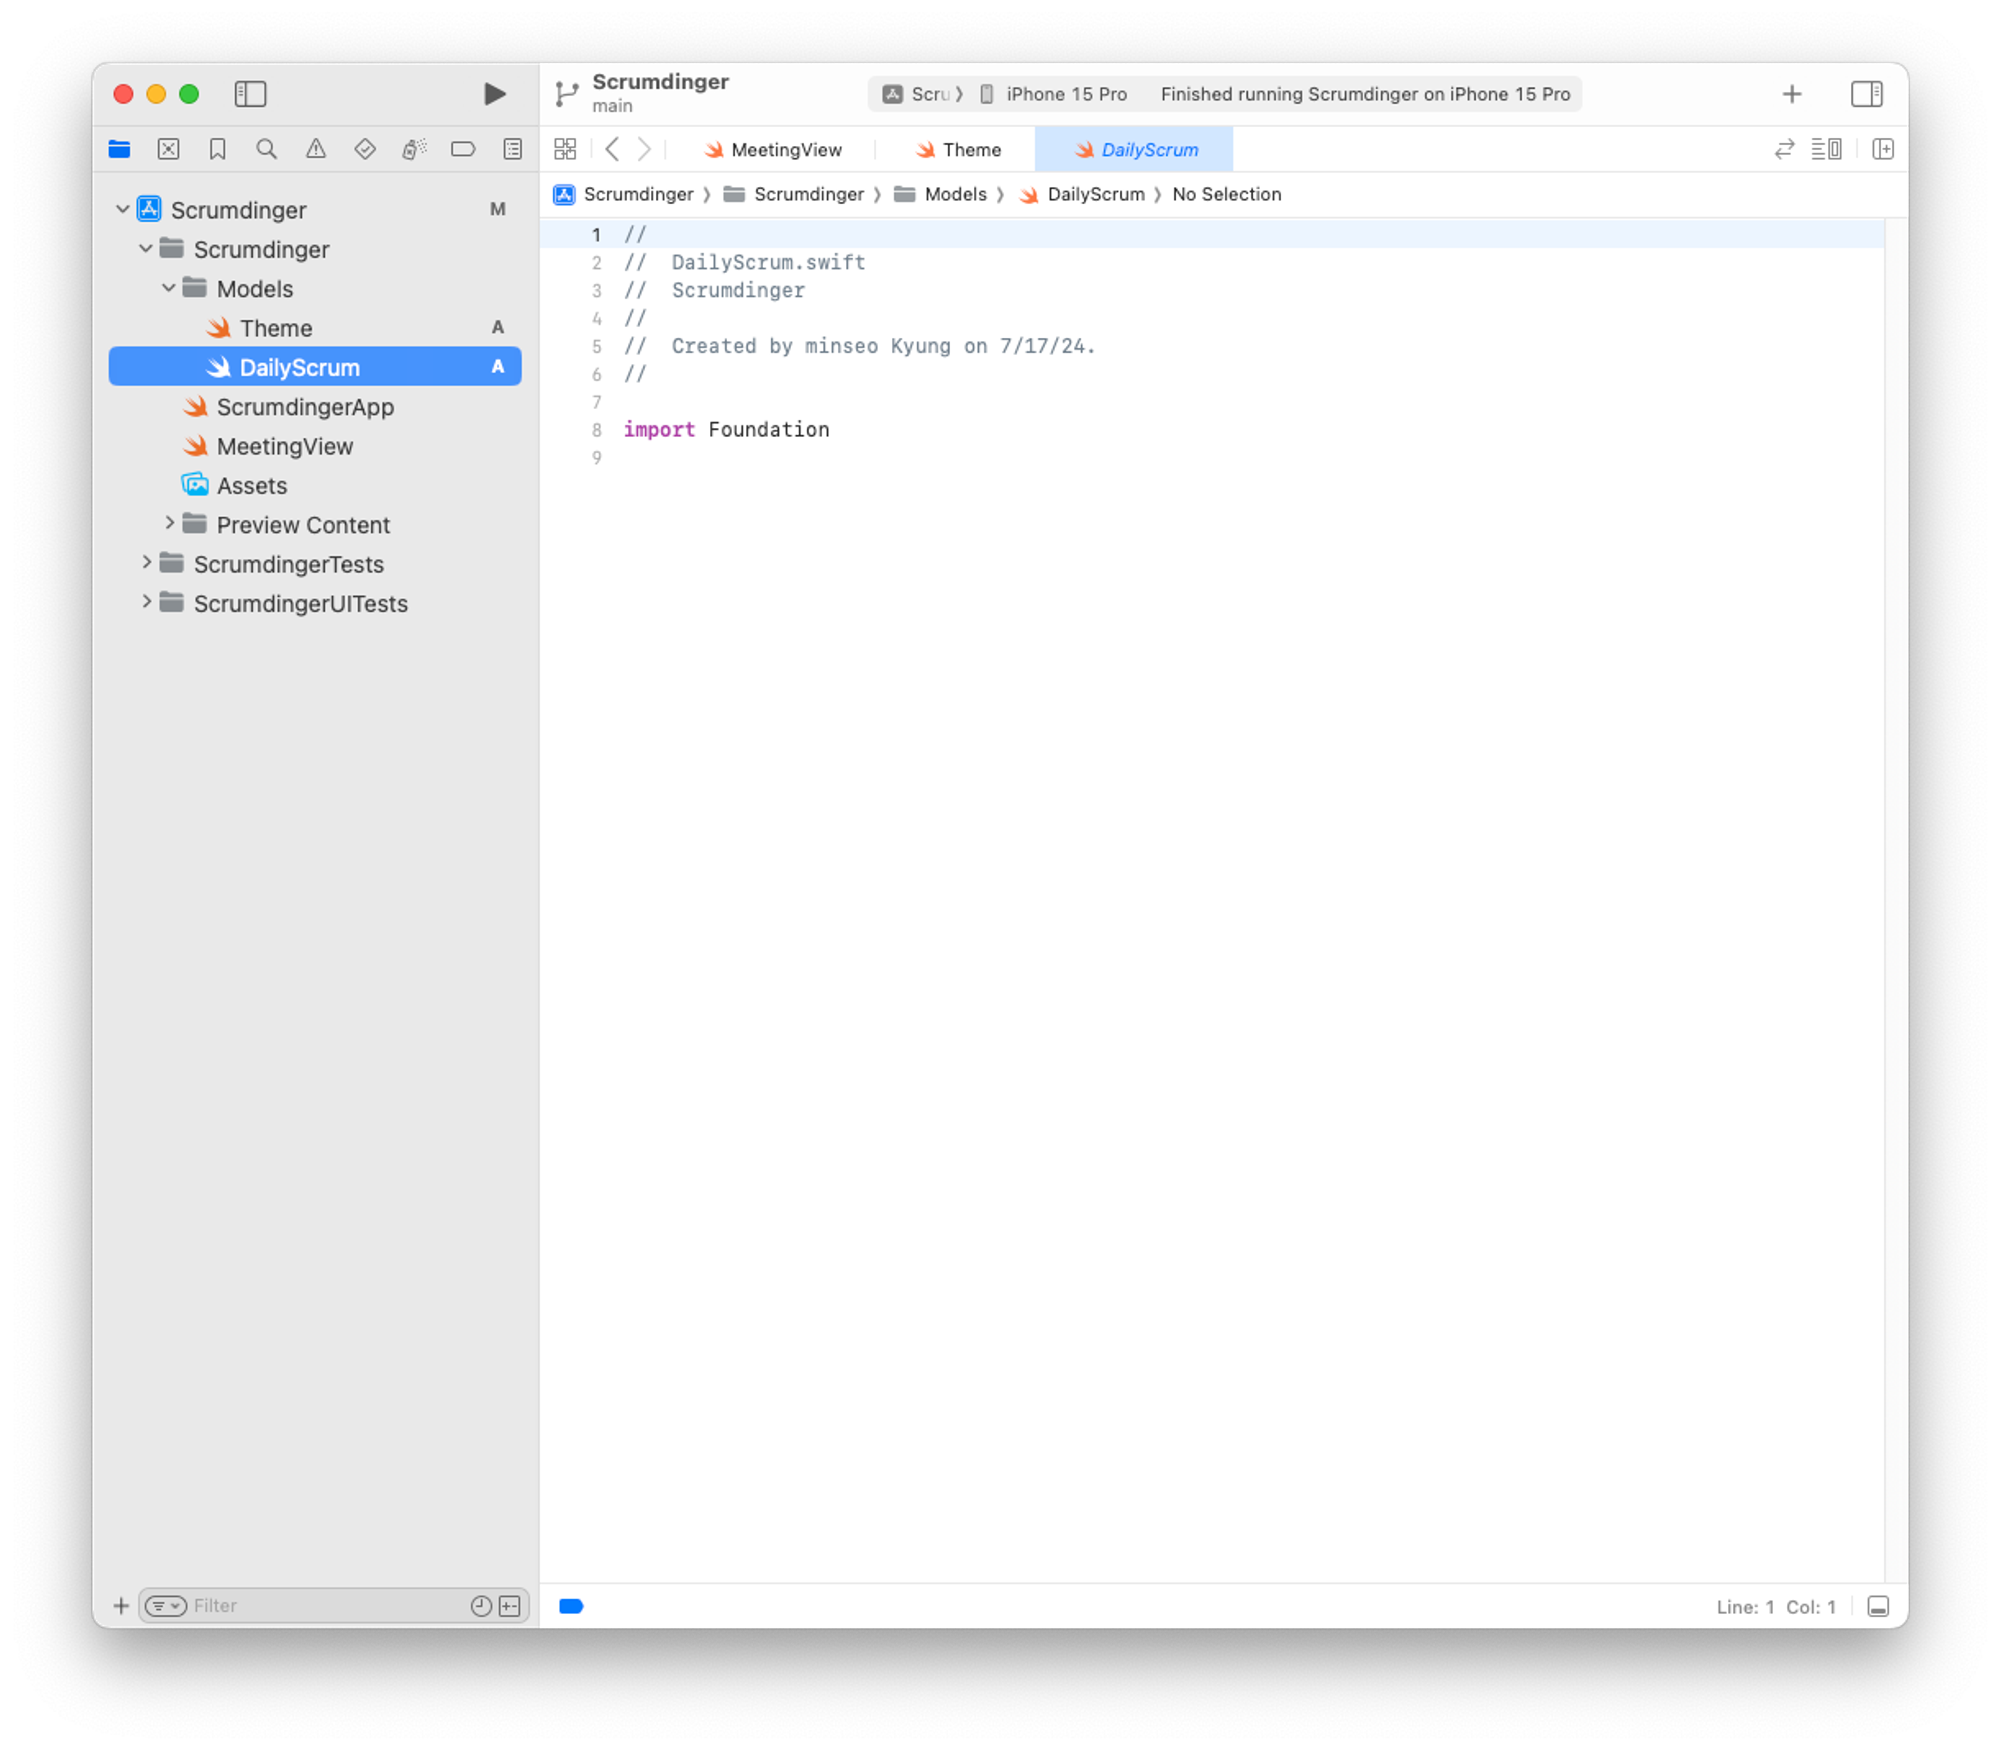Open the issue navigator warning icon
The height and width of the screenshot is (1749, 2000).
tap(315, 149)
